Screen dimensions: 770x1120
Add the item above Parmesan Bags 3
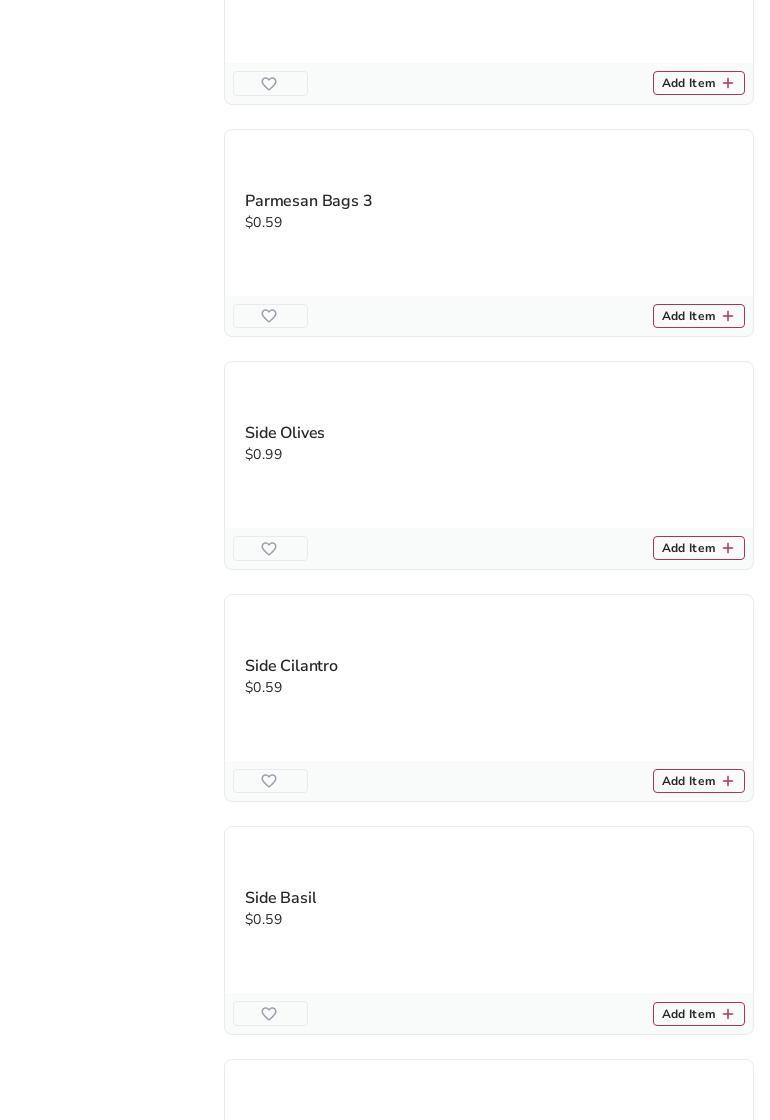pos(698,84)
